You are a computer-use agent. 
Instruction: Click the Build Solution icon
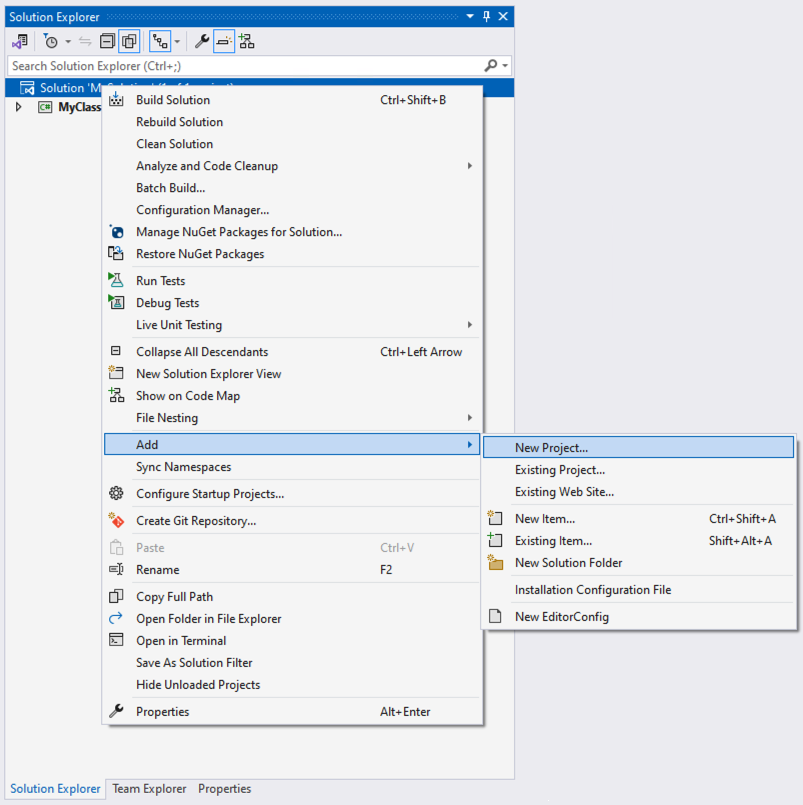pyautogui.click(x=117, y=100)
